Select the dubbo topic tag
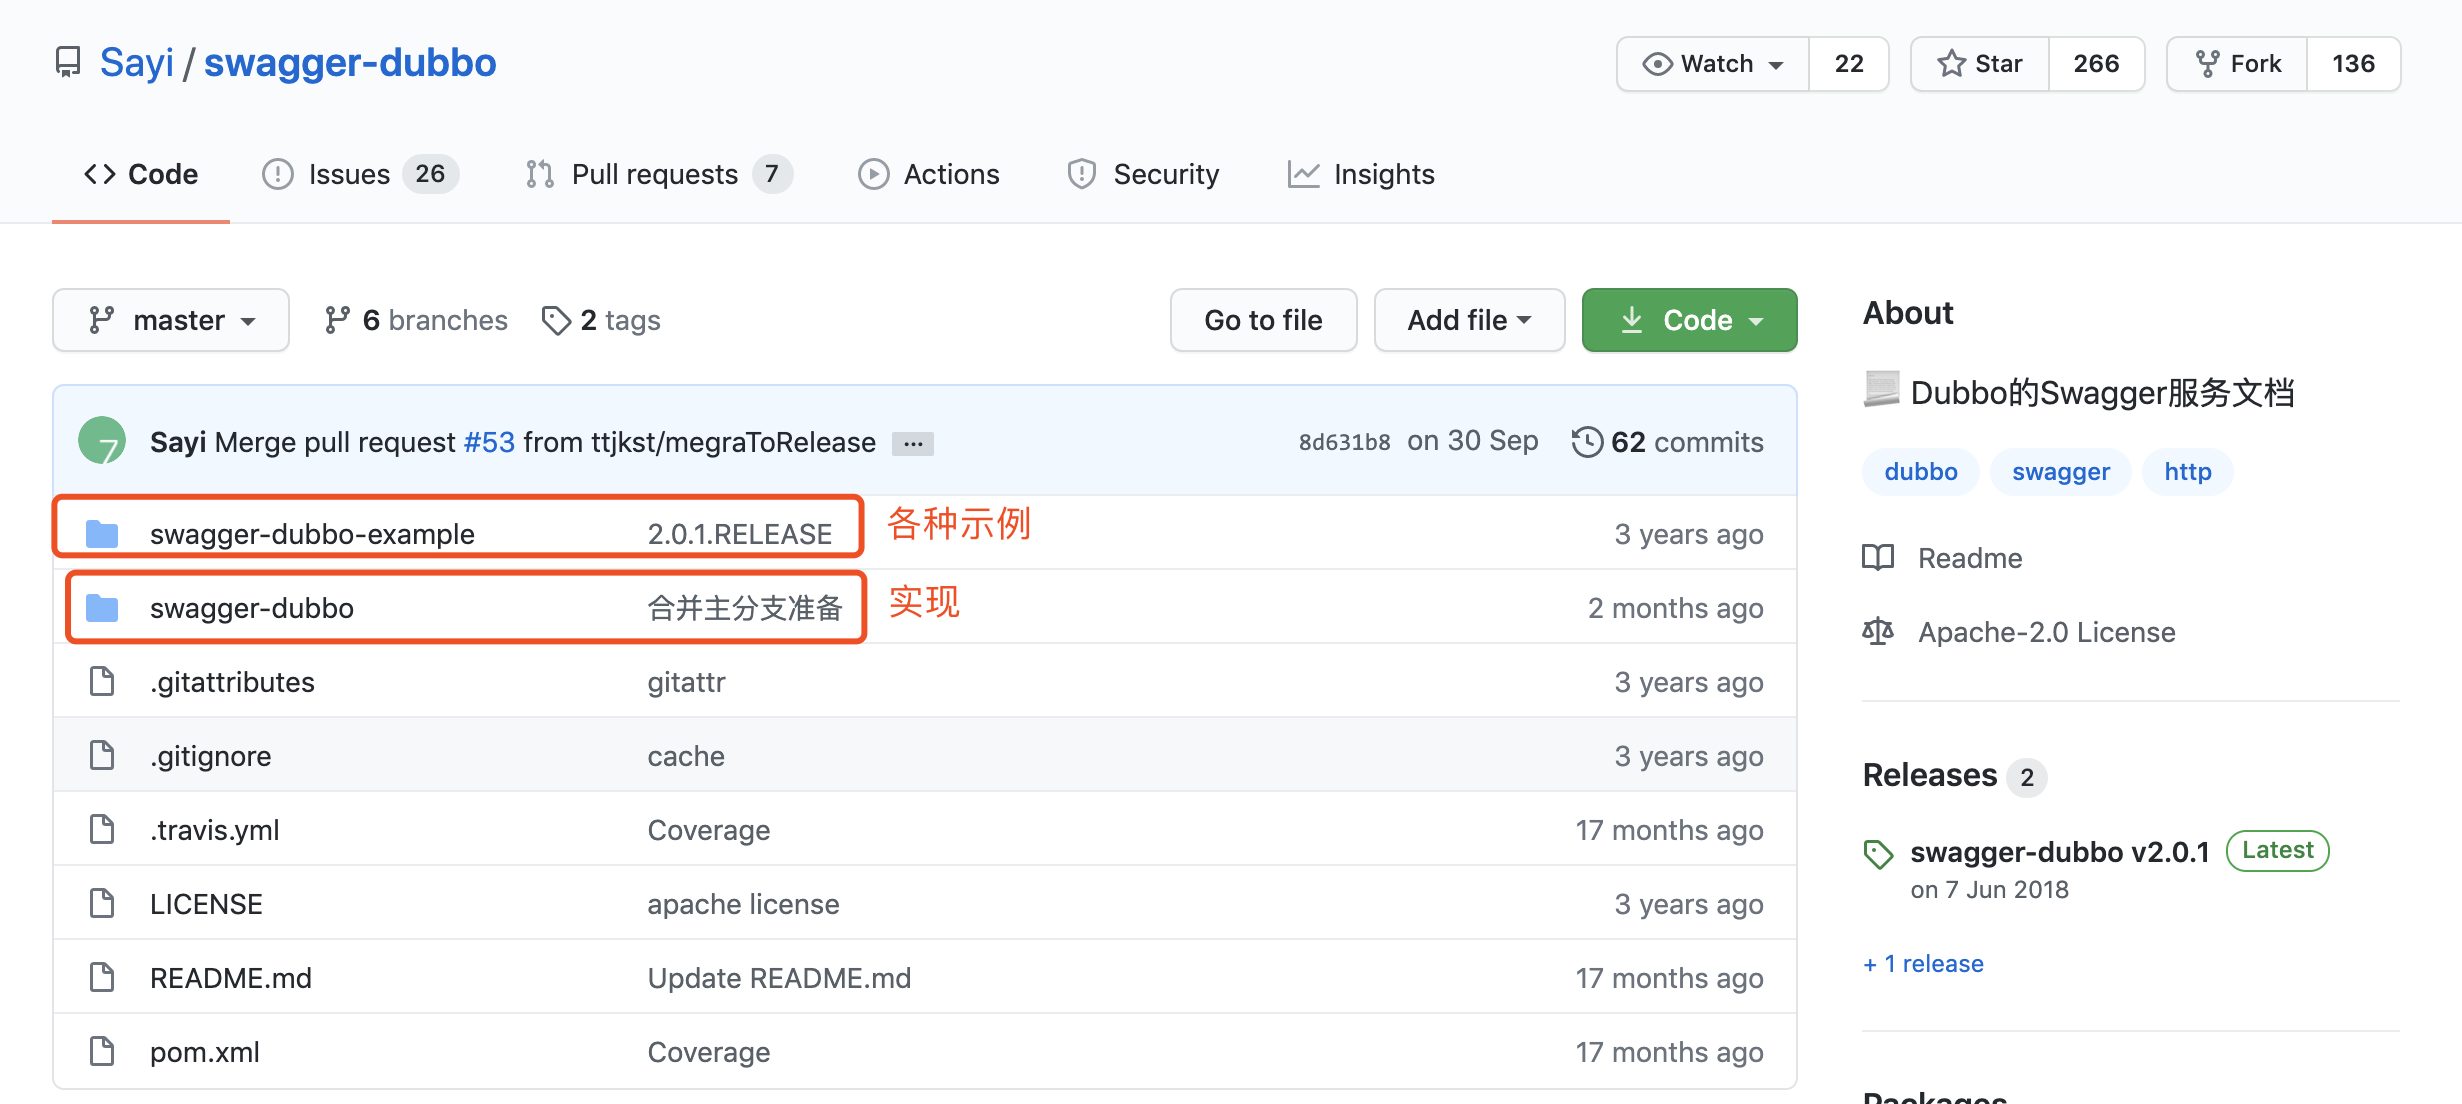This screenshot has height=1104, width=2462. click(1920, 472)
